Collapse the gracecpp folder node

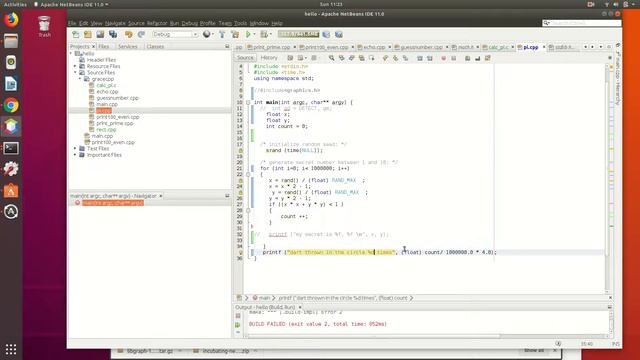(80, 79)
